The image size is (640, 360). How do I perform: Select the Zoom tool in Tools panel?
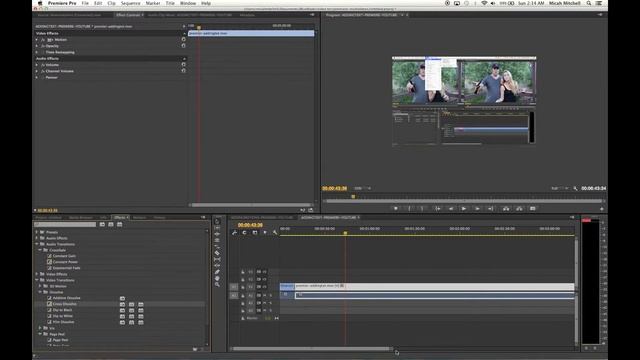click(217, 284)
